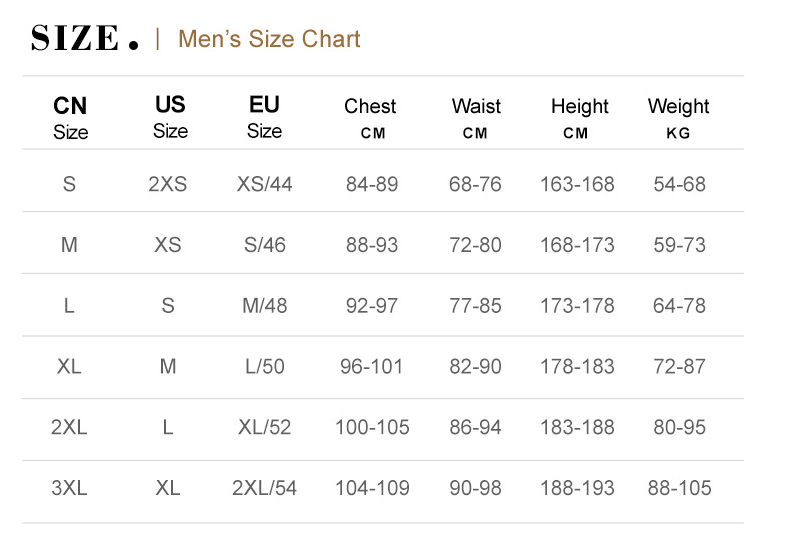Click the US size 2XS cell
Viewport: 790px width, 538px height.
coord(168,184)
